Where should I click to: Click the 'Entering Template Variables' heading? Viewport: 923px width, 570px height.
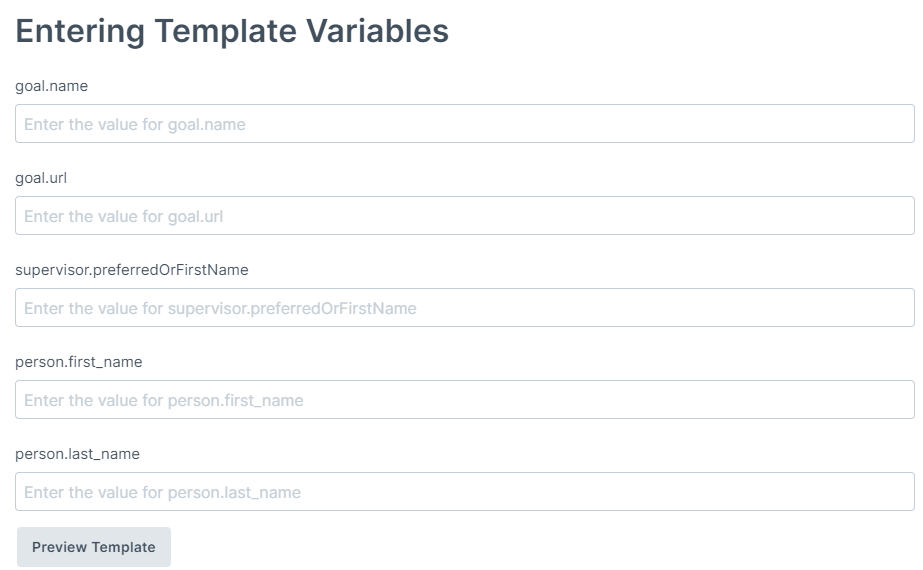232,31
